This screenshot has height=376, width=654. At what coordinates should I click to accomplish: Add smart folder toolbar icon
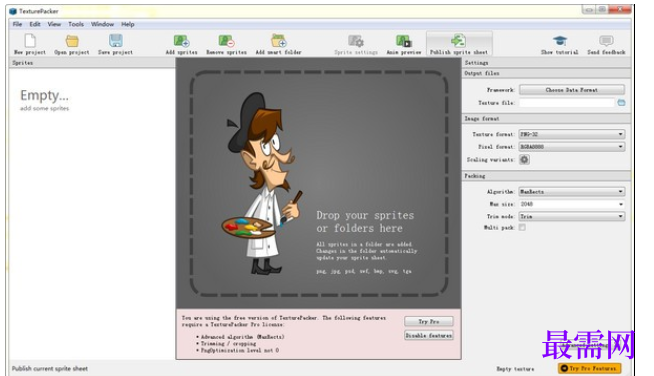(x=279, y=41)
